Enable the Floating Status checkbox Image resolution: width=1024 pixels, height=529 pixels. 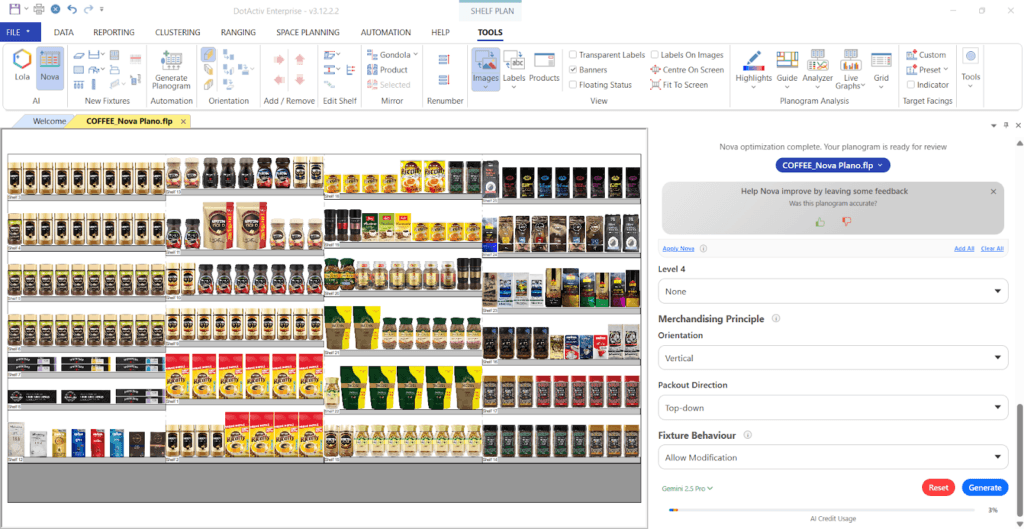click(x=573, y=85)
